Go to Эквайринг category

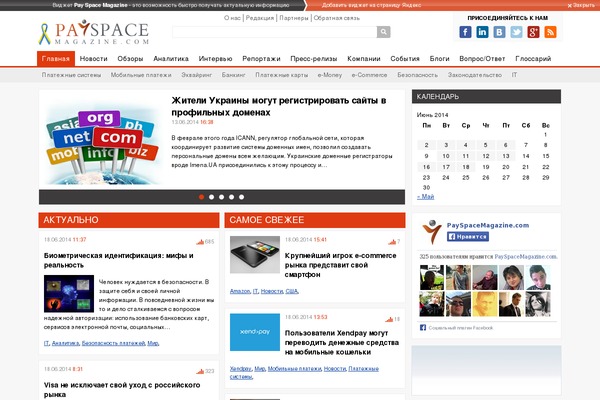pos(197,75)
